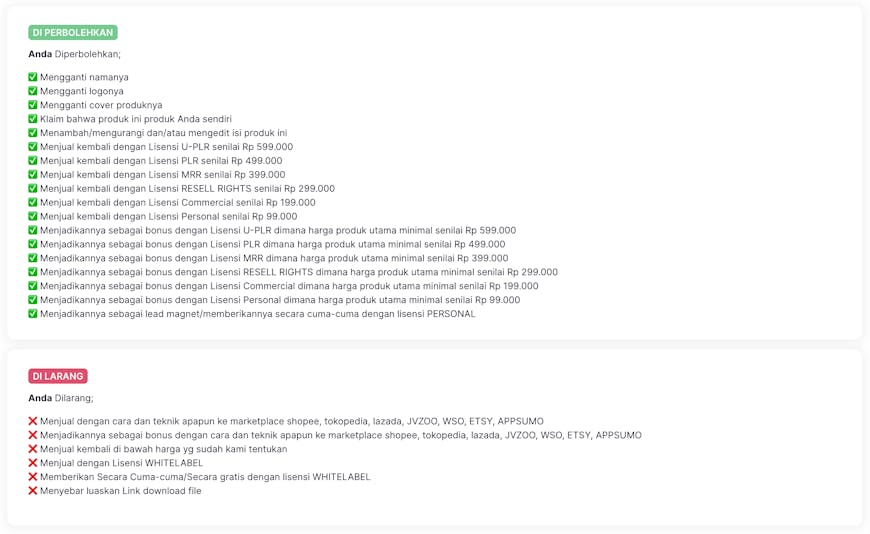Click checkmark beside lead magnet PERSONAL line

coord(33,314)
